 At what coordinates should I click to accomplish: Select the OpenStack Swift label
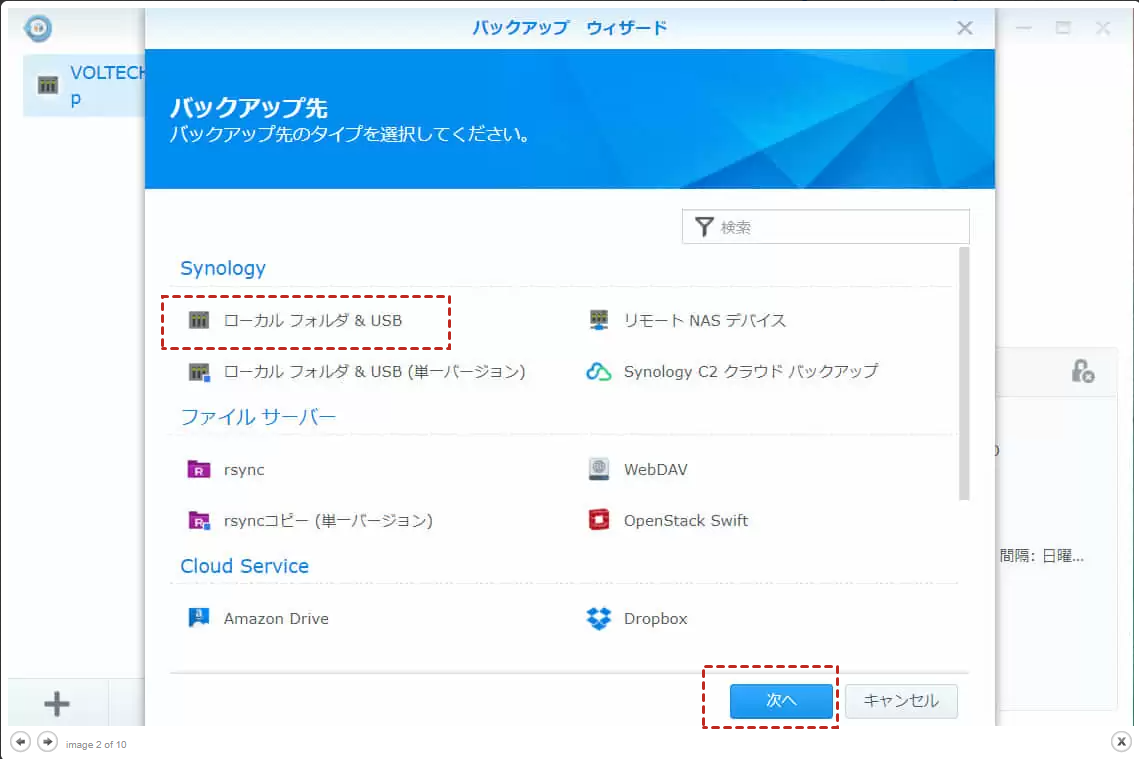[x=686, y=521]
